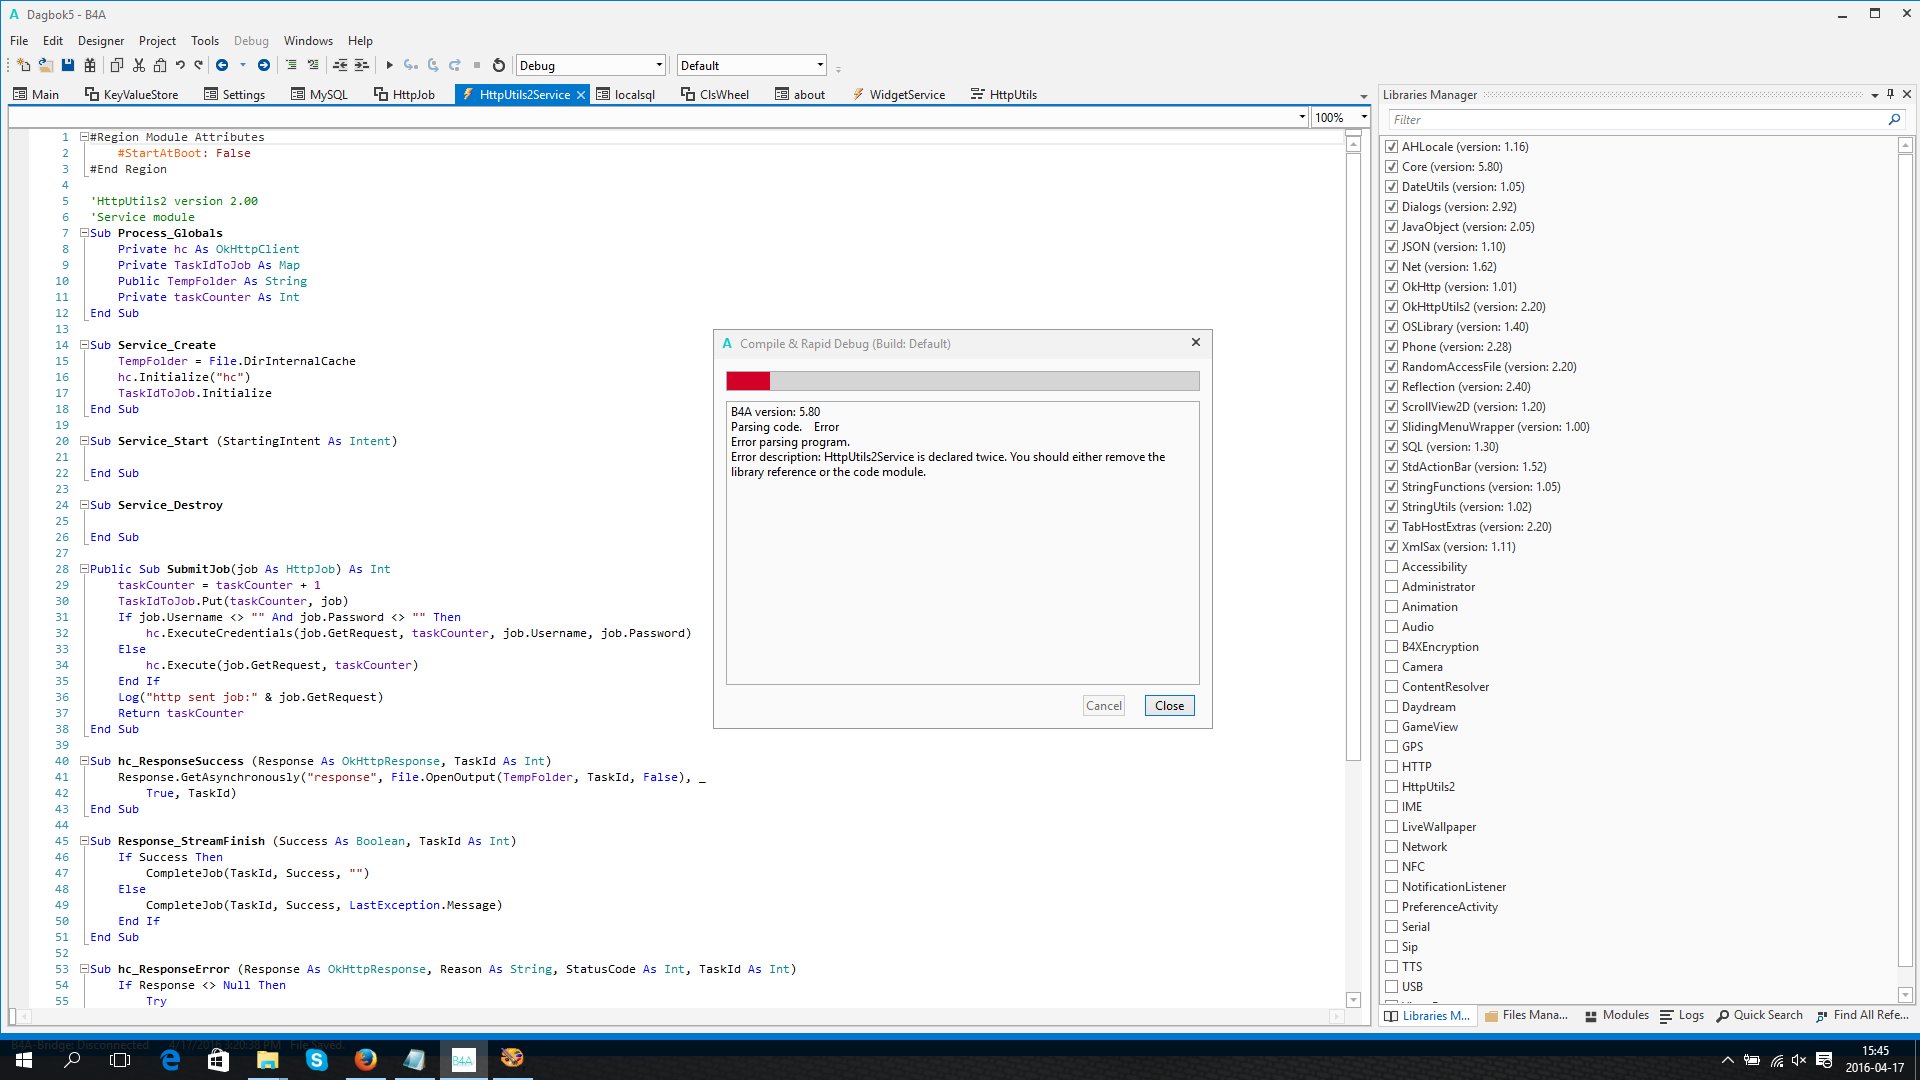Enable the Accessibility library

pos(1392,567)
